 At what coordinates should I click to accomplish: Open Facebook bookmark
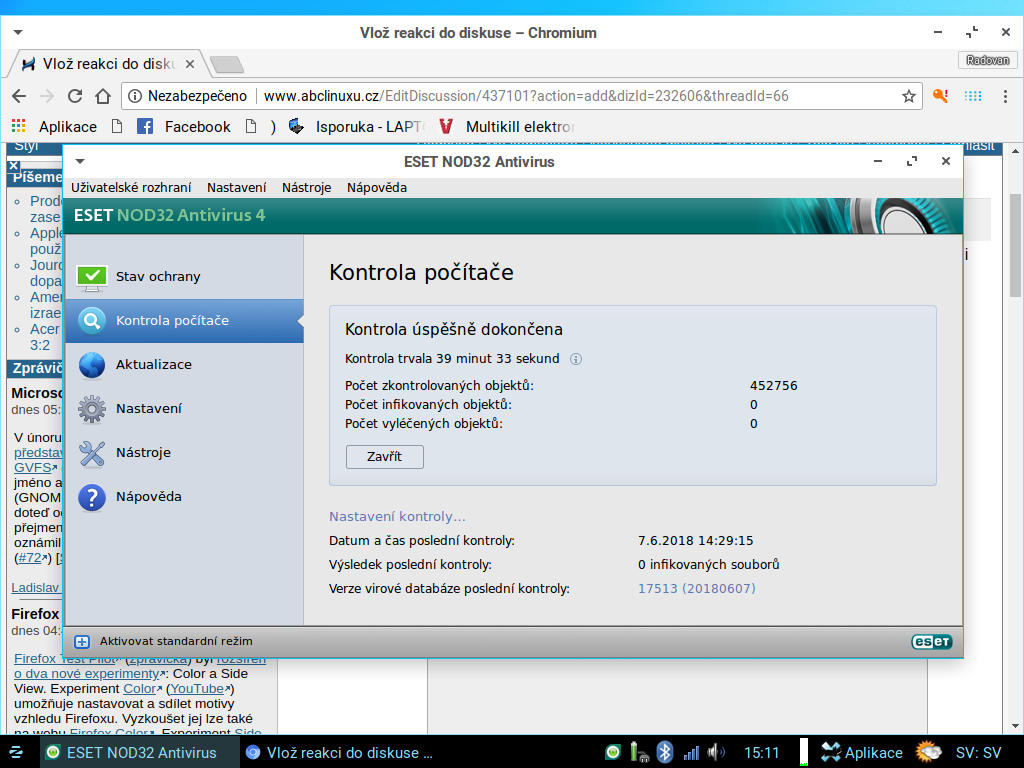click(184, 127)
